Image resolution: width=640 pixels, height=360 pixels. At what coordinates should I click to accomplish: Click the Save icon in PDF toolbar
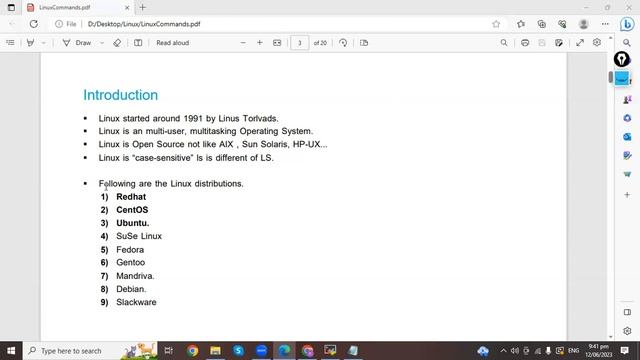[x=542, y=42]
